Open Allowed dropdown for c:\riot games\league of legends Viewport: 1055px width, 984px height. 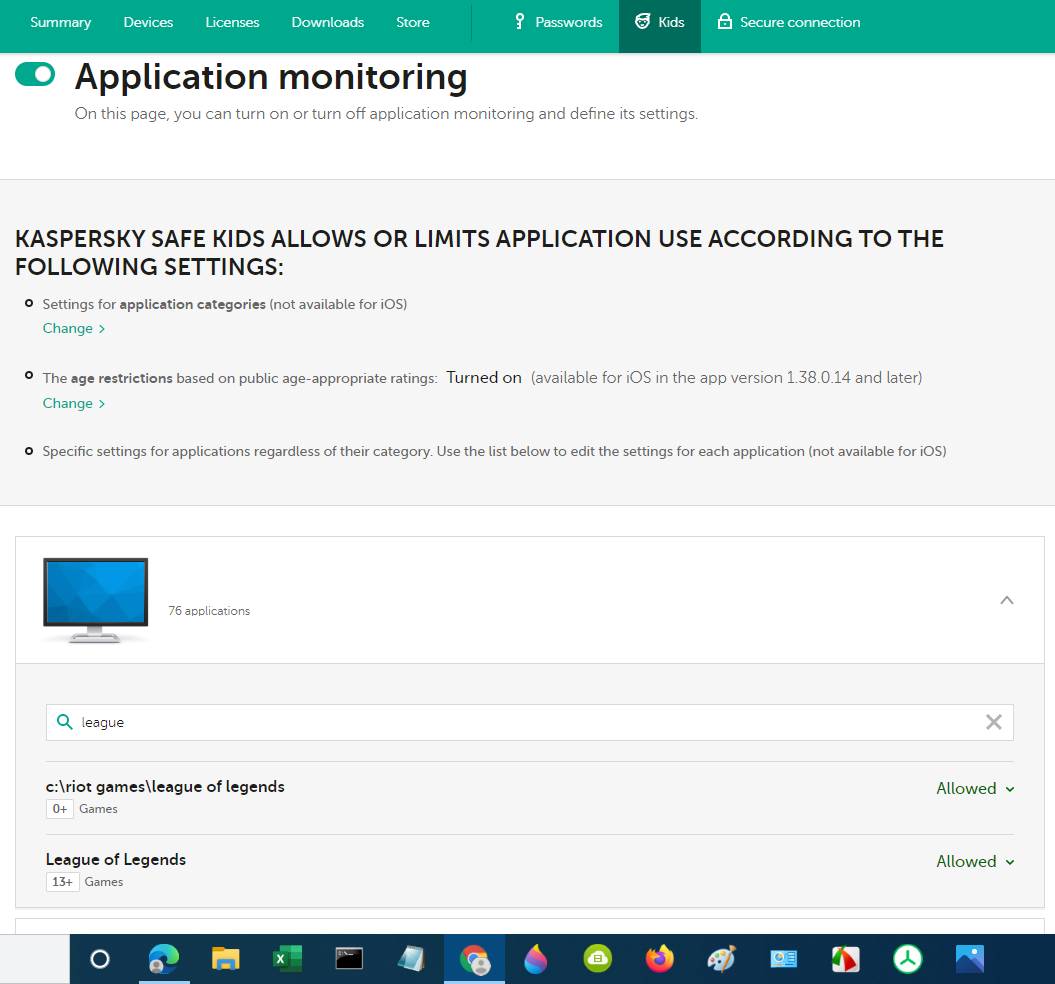(x=975, y=789)
